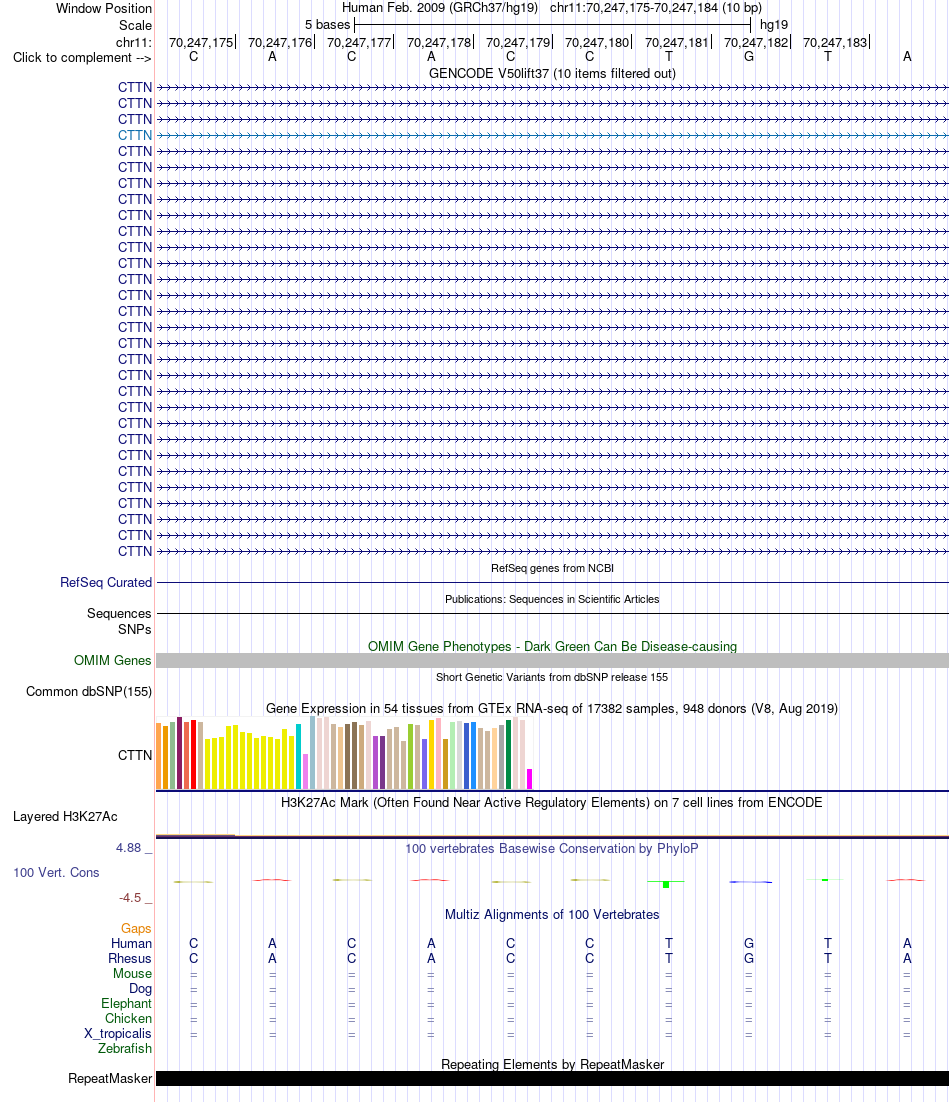Click the "Dog" alignment row label
Image resolution: width=950 pixels, height=1102 pixels.
(141, 989)
